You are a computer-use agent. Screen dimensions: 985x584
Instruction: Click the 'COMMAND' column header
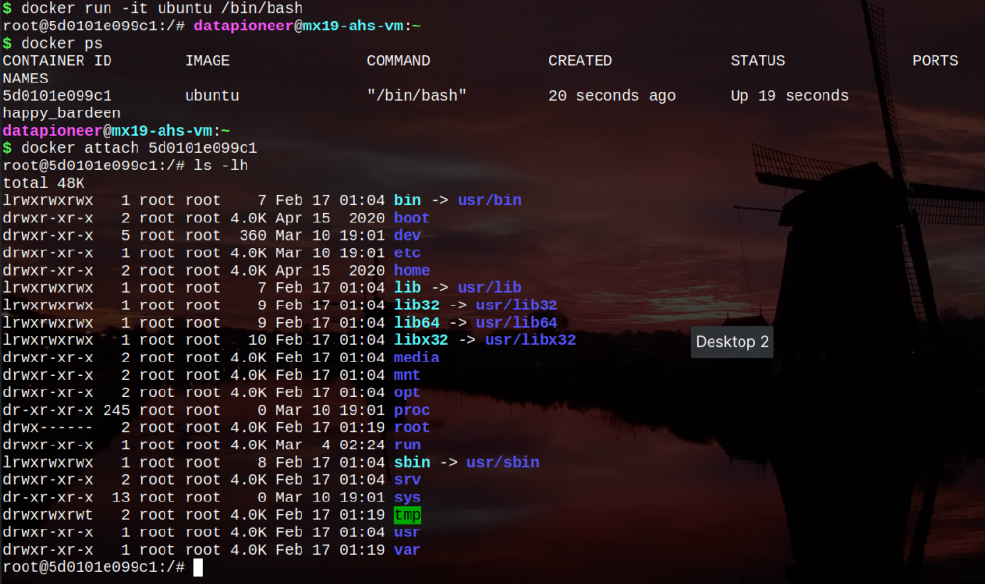[398, 61]
